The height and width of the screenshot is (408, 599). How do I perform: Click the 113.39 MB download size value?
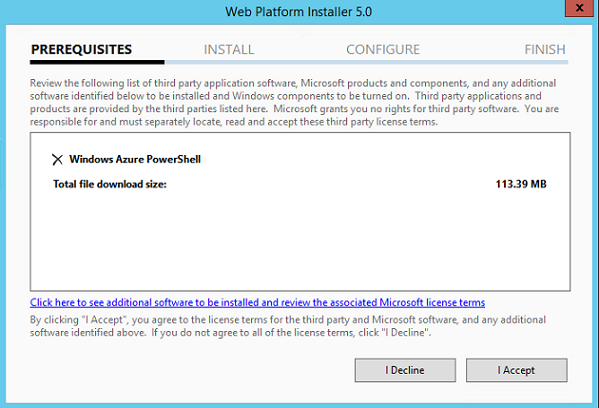521,184
